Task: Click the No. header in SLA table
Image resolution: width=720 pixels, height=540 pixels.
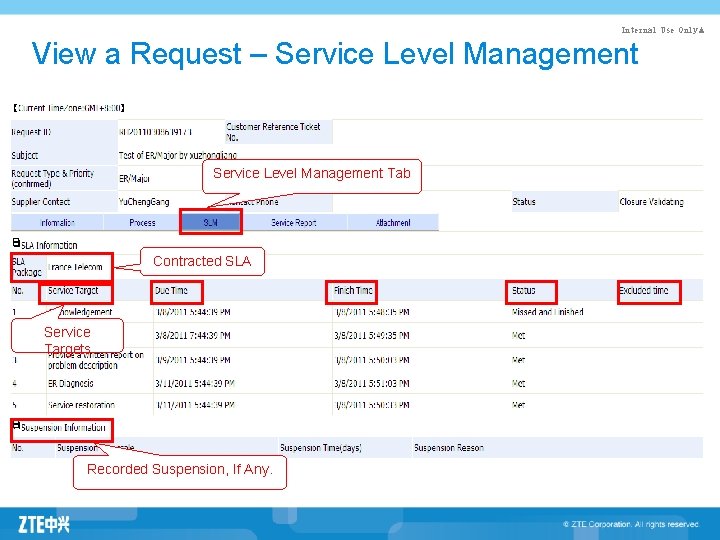Action: coord(18,291)
